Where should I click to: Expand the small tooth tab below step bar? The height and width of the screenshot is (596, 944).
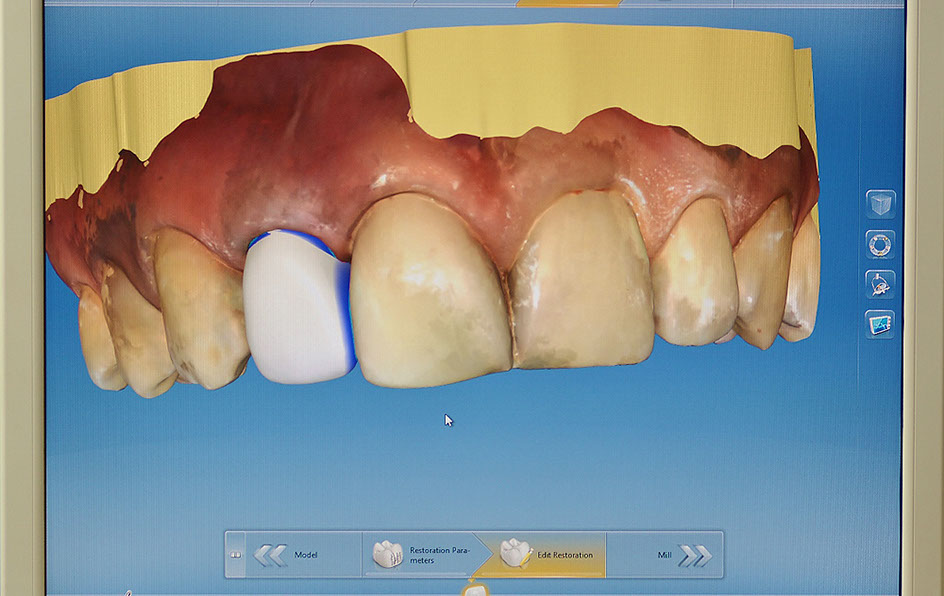coord(474,588)
